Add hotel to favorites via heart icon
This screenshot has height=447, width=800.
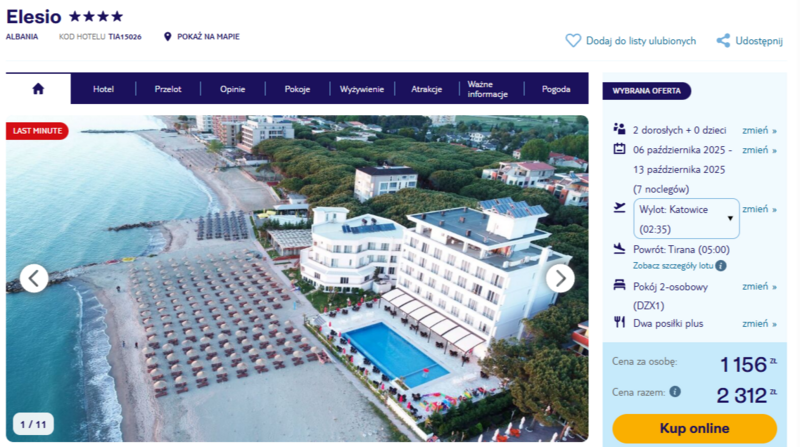click(x=573, y=41)
